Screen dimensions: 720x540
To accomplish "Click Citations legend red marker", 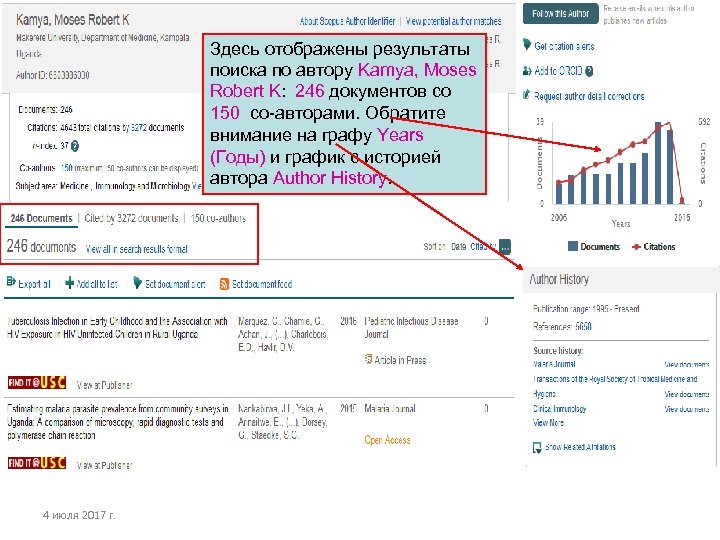I will 636,247.
